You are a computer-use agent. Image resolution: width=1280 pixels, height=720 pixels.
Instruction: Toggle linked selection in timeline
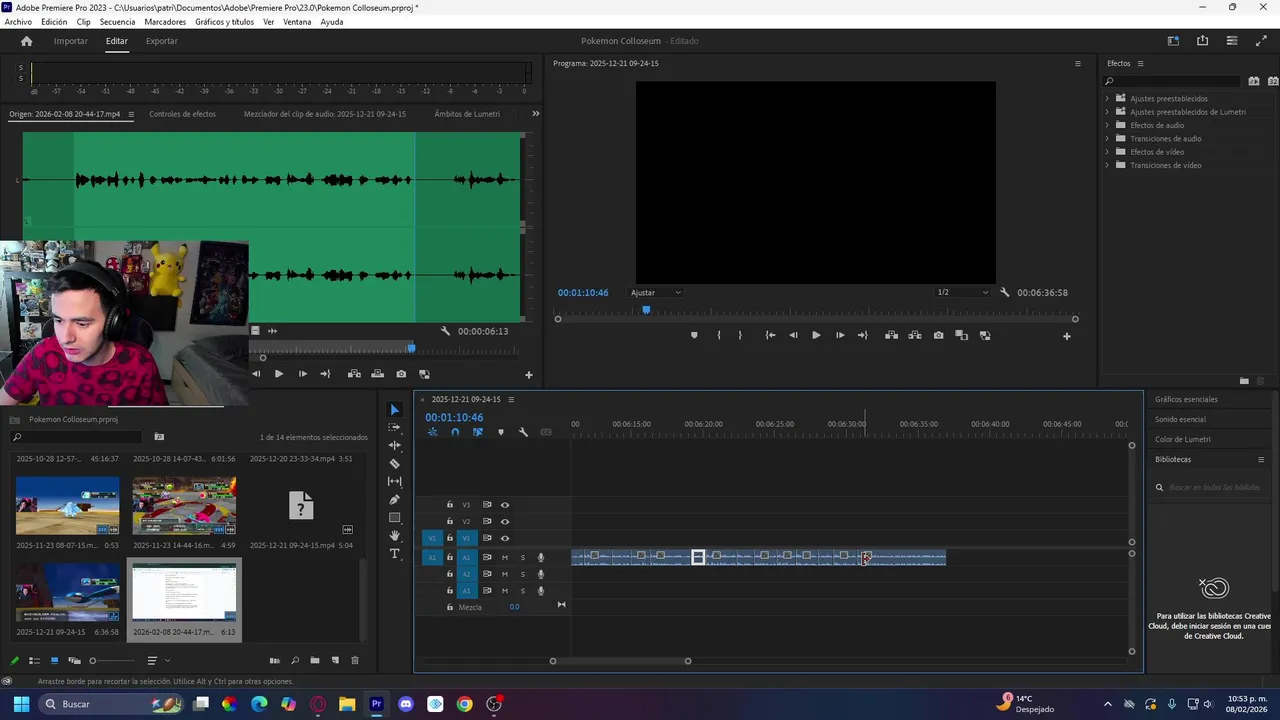pos(478,432)
